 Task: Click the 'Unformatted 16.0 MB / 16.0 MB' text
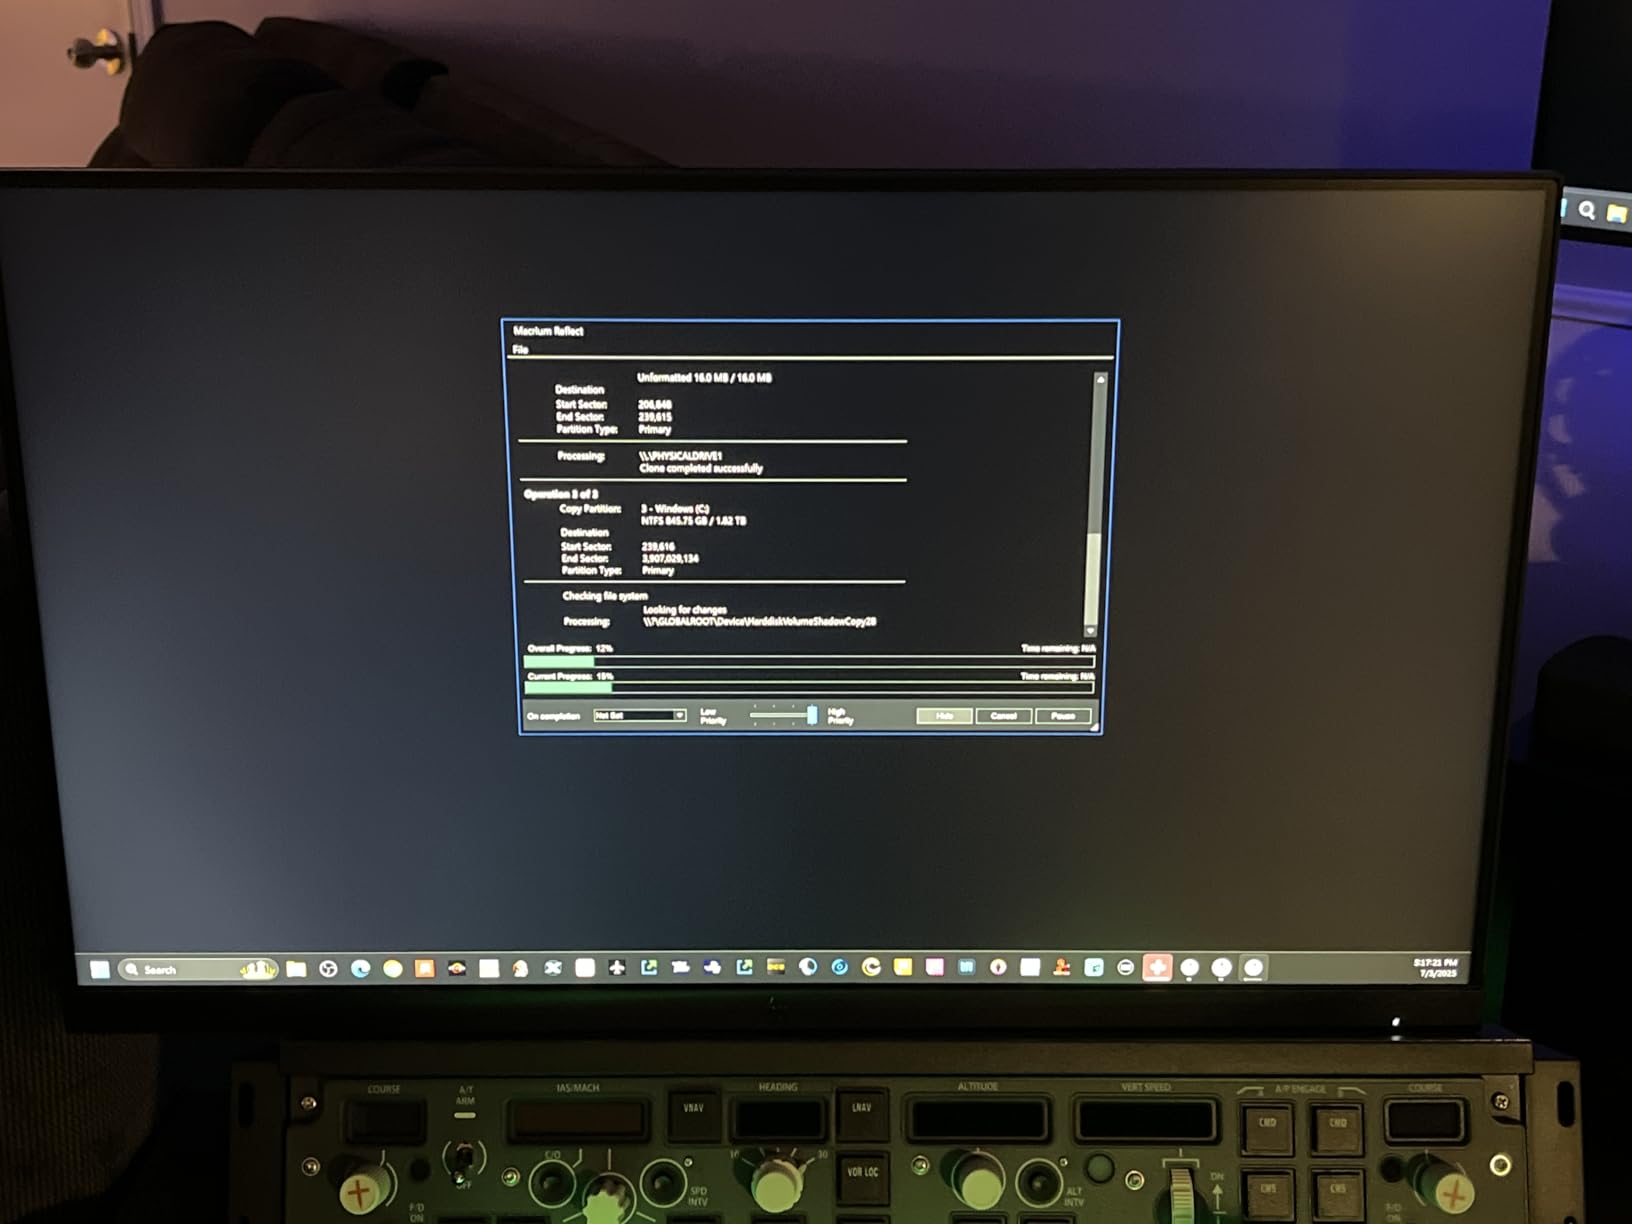pos(704,378)
